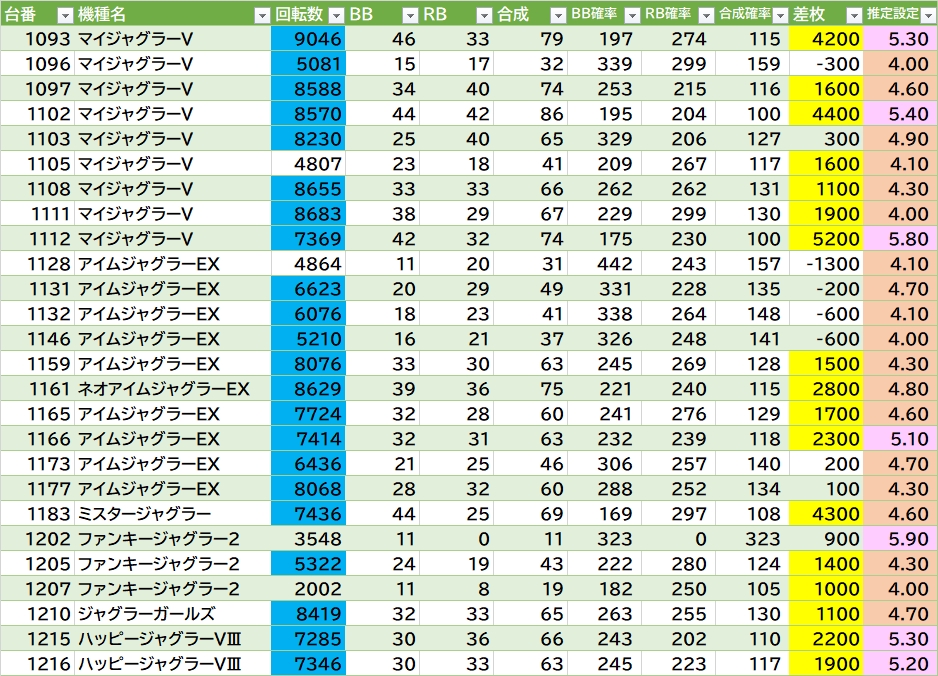Select spin count cell 9046
The width and height of the screenshot is (938, 676).
[308, 39]
